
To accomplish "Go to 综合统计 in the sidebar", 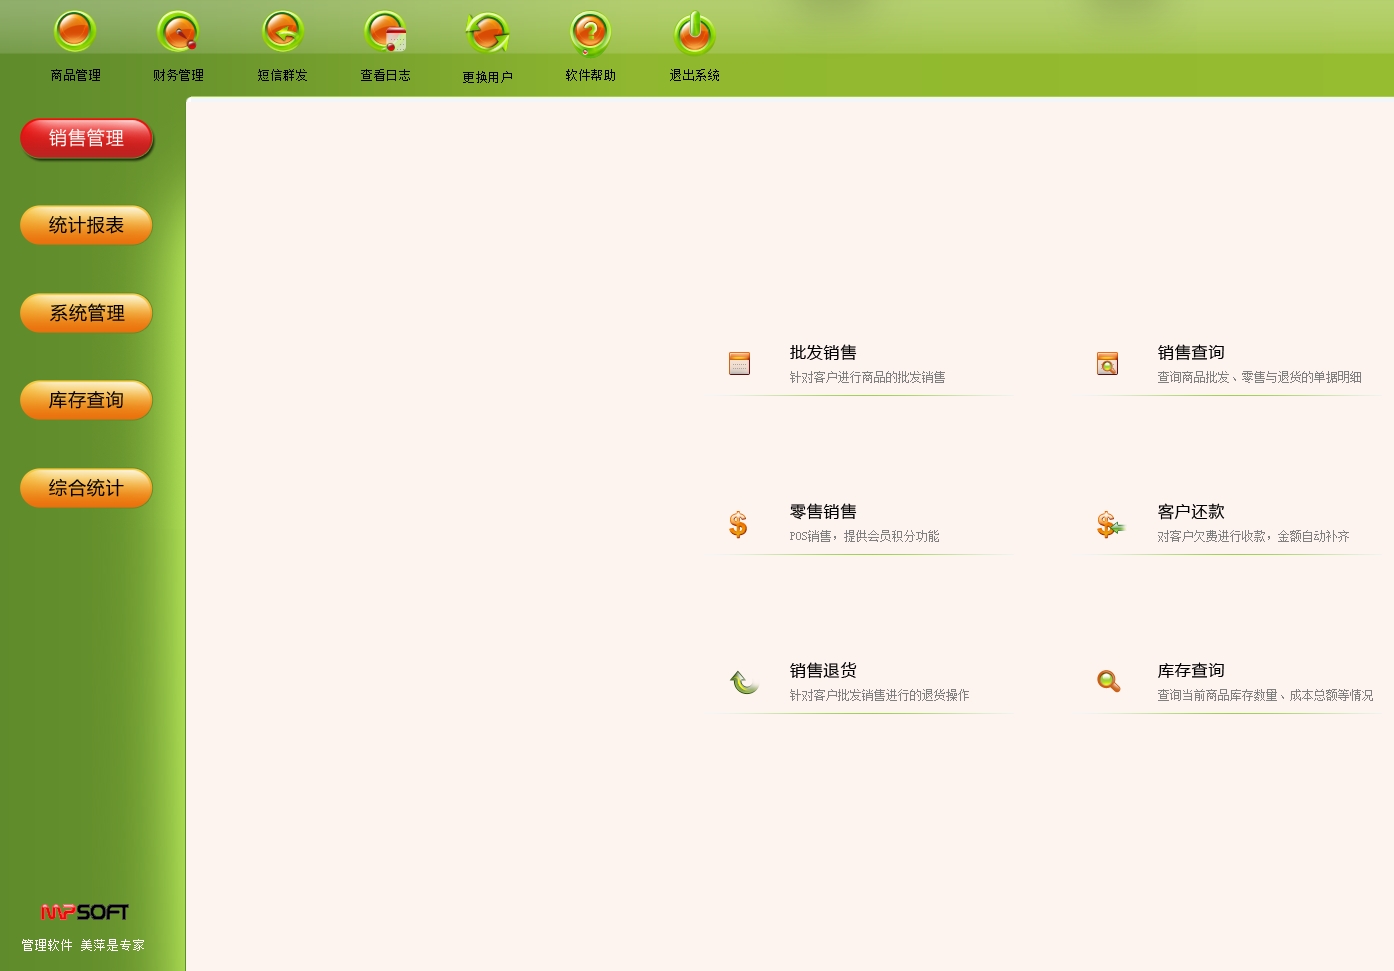I will (x=86, y=488).
